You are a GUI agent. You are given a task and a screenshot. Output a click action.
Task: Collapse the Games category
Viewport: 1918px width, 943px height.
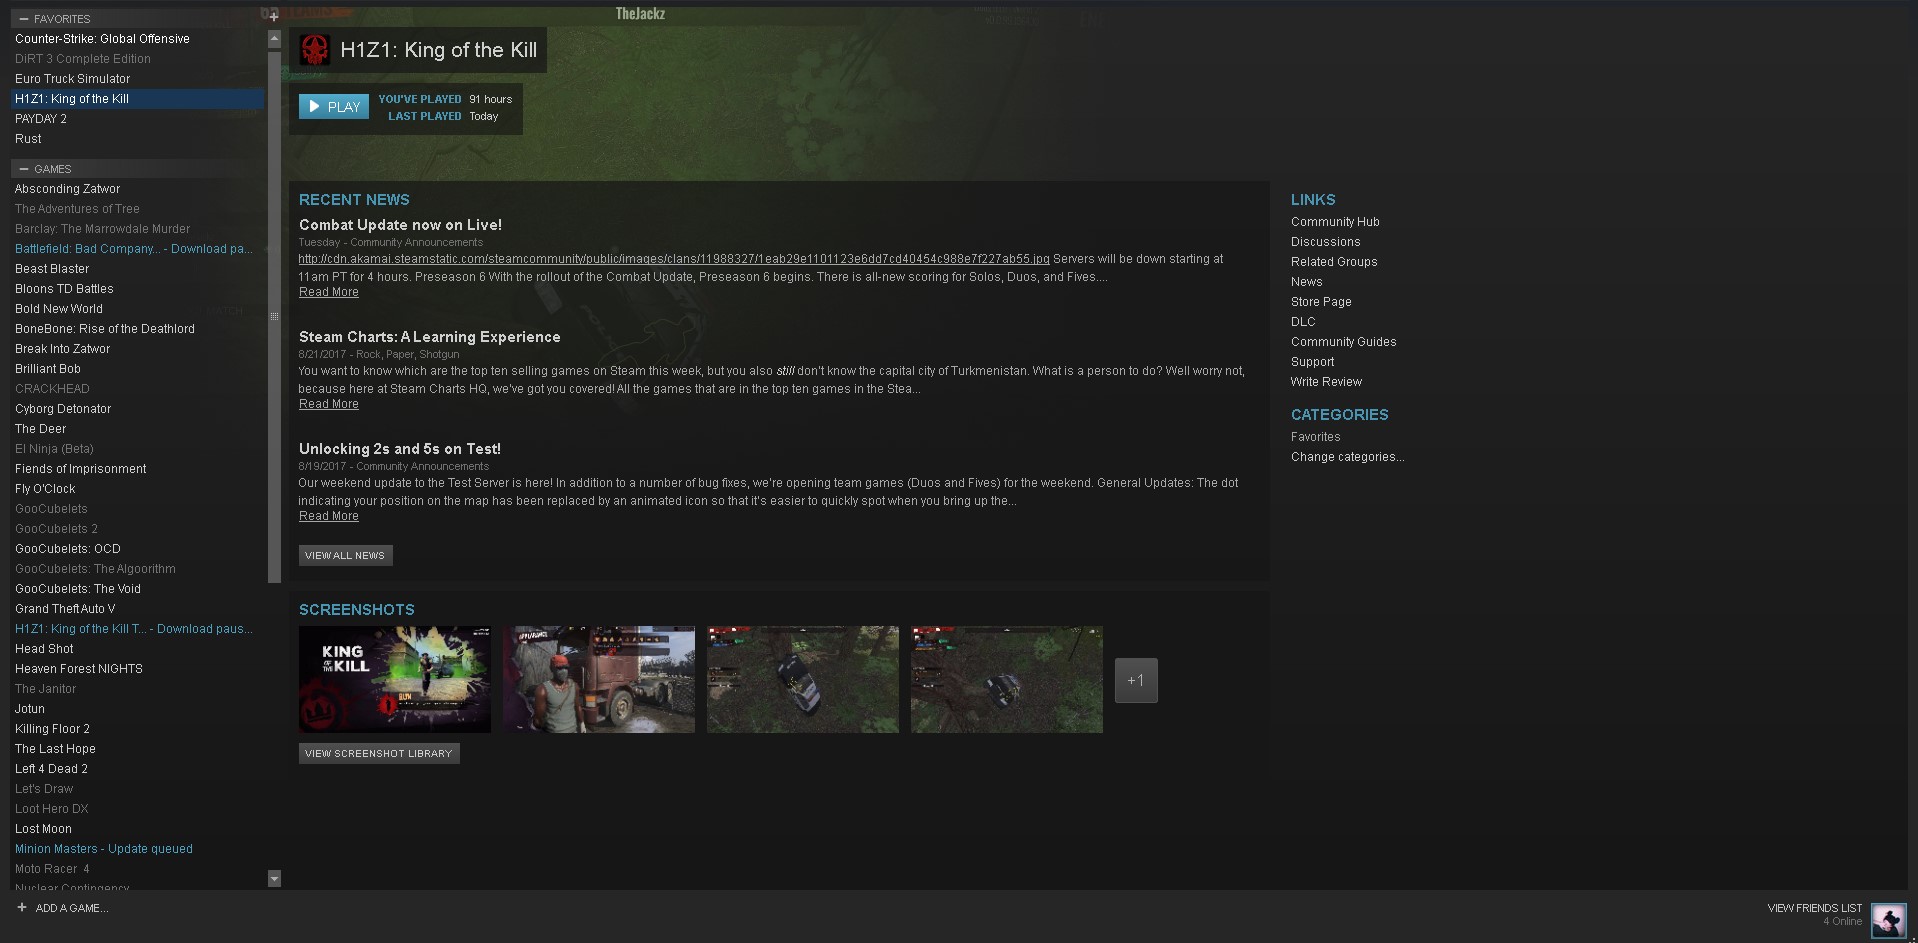(24, 169)
